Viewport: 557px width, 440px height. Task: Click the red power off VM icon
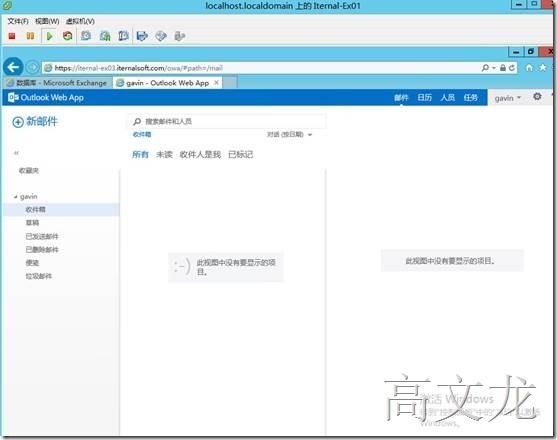click(x=12, y=36)
